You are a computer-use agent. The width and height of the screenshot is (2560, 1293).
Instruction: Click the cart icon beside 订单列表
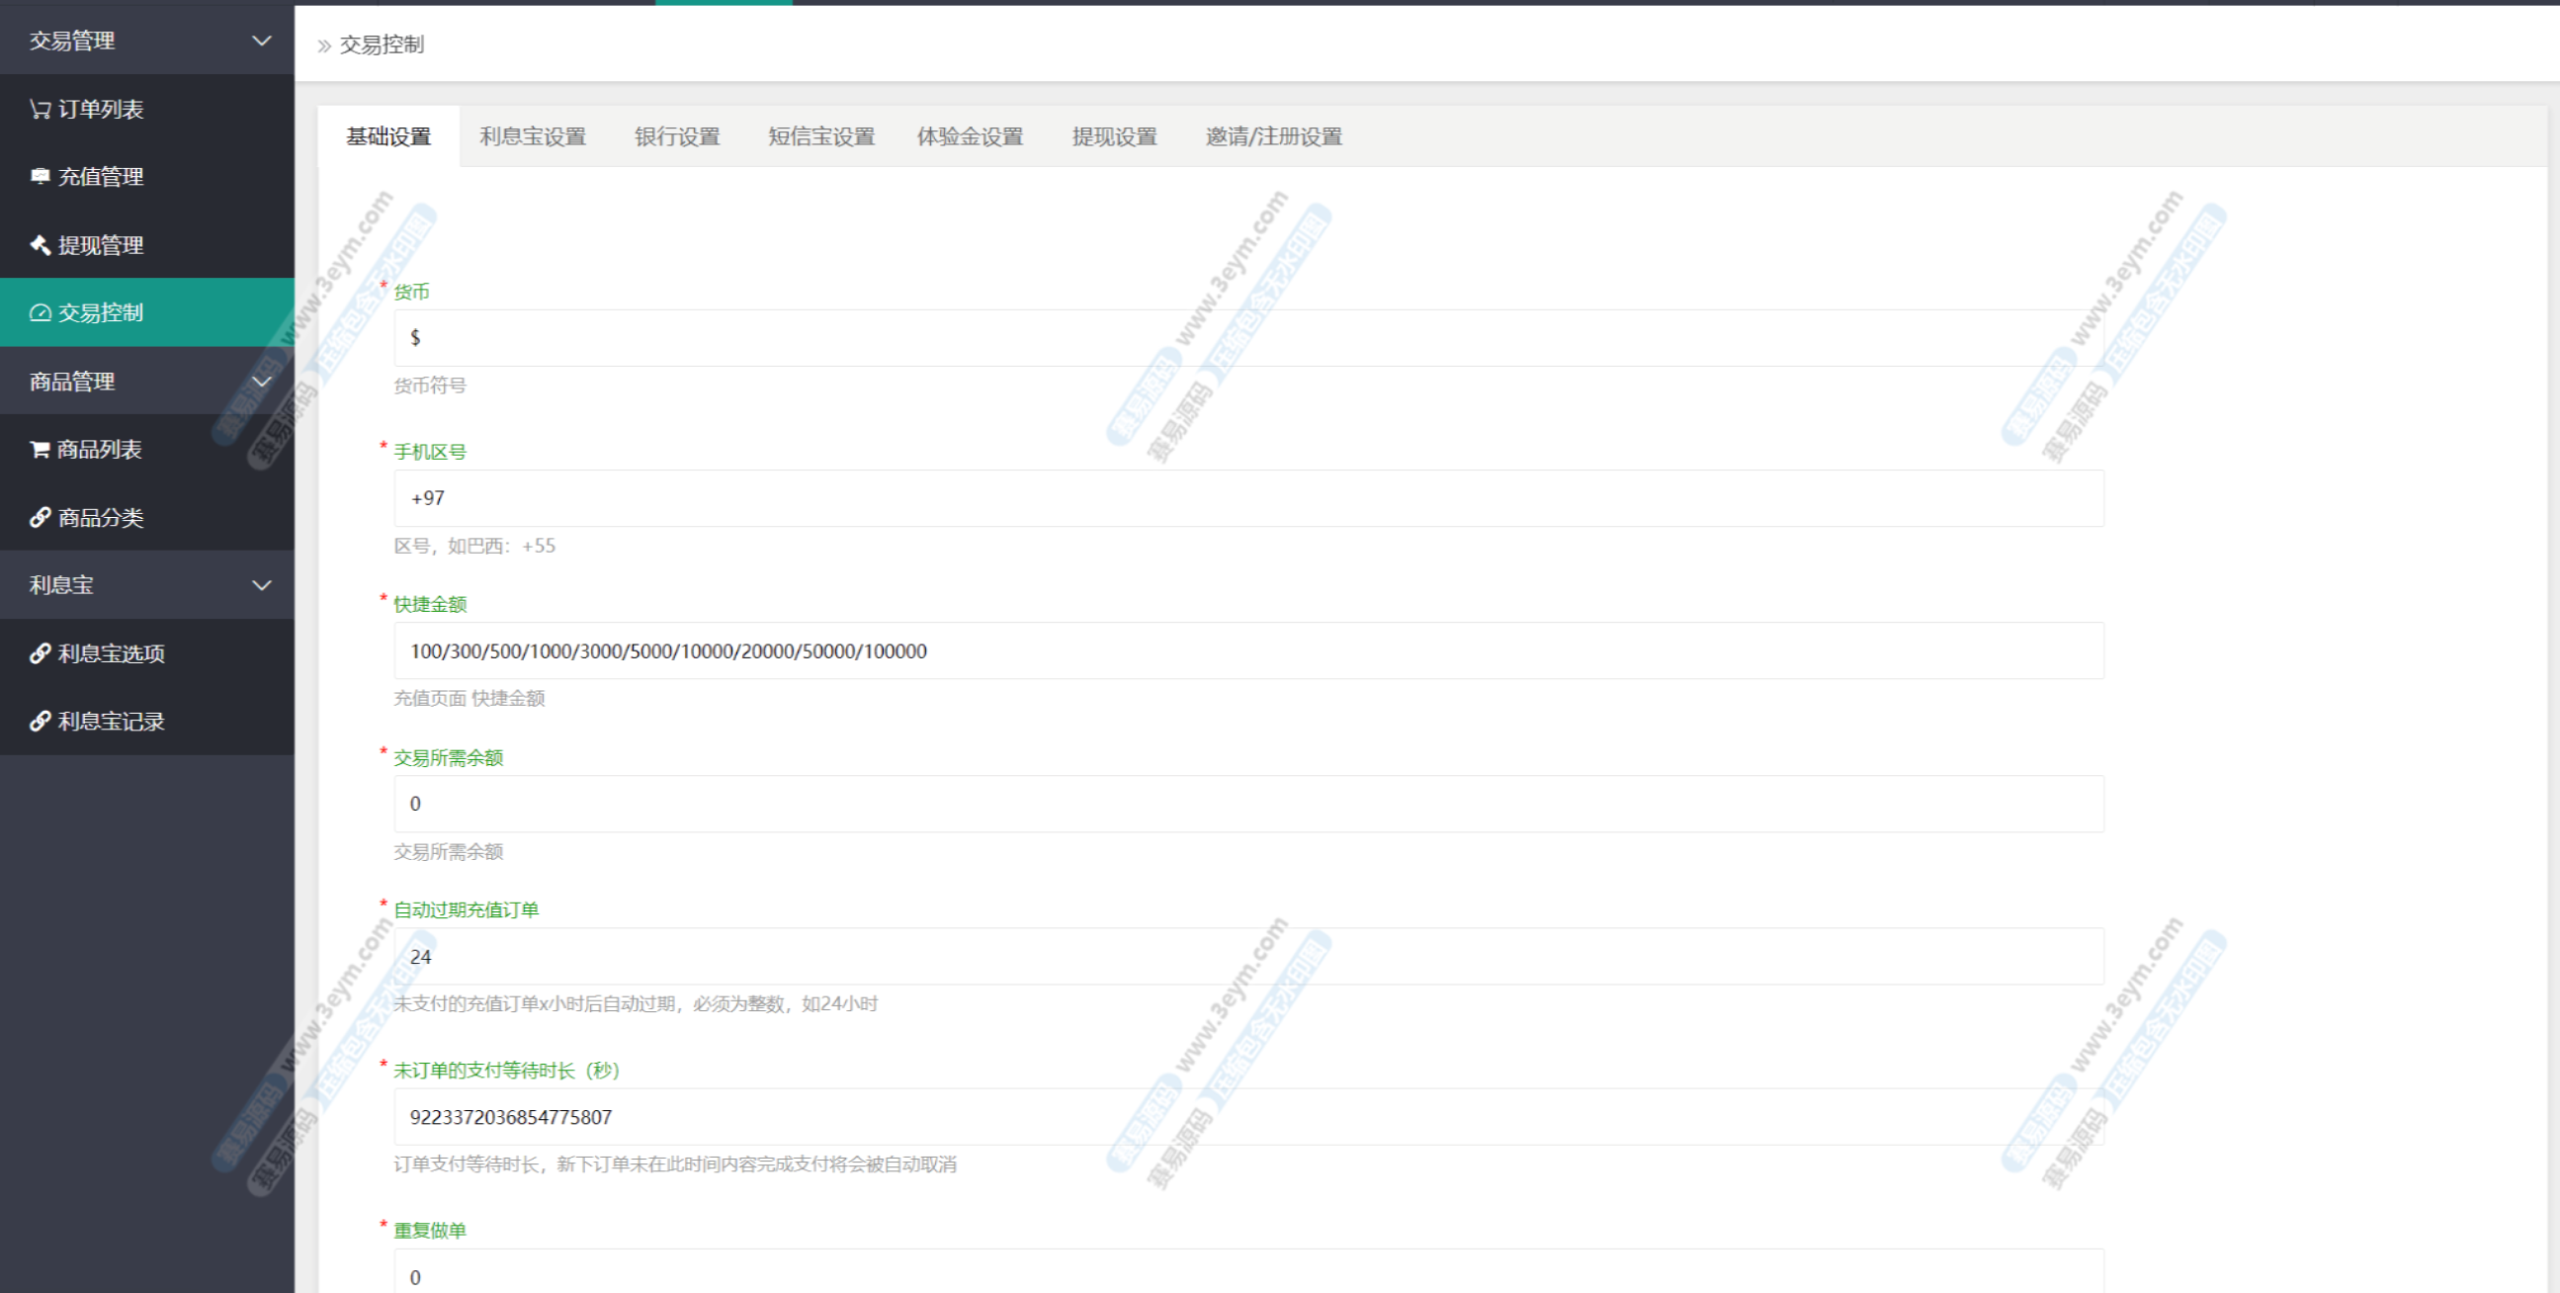40,109
